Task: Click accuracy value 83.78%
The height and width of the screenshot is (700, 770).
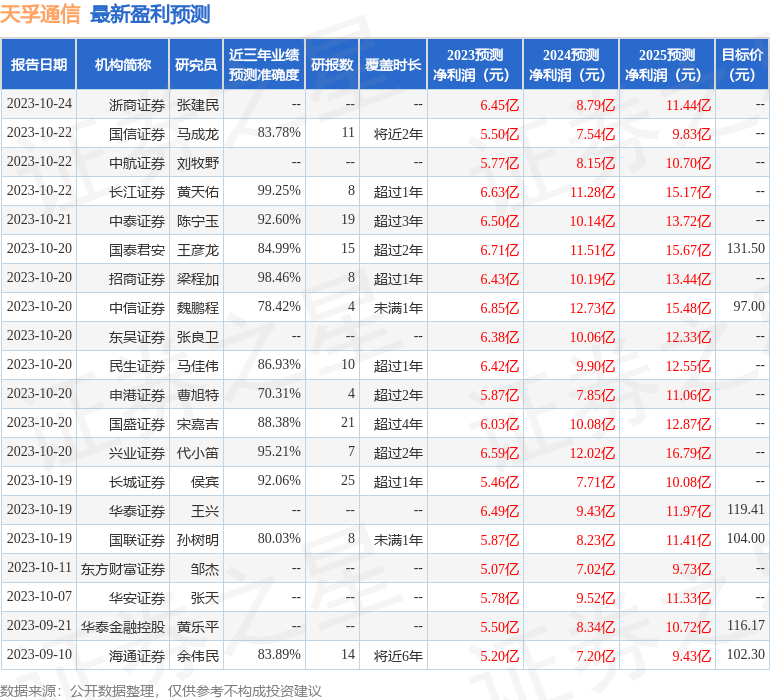Action: (x=279, y=133)
